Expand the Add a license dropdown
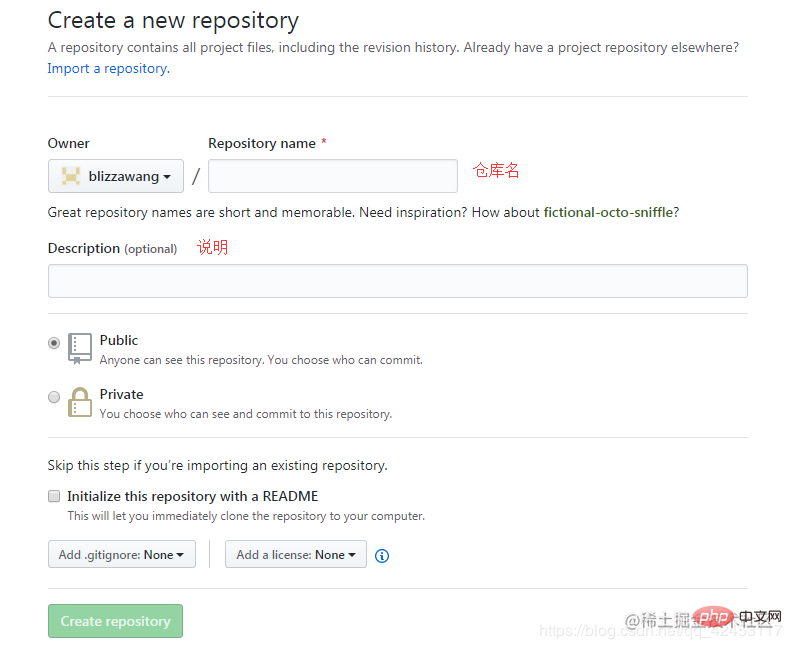The height and width of the screenshot is (649, 792). (x=295, y=555)
